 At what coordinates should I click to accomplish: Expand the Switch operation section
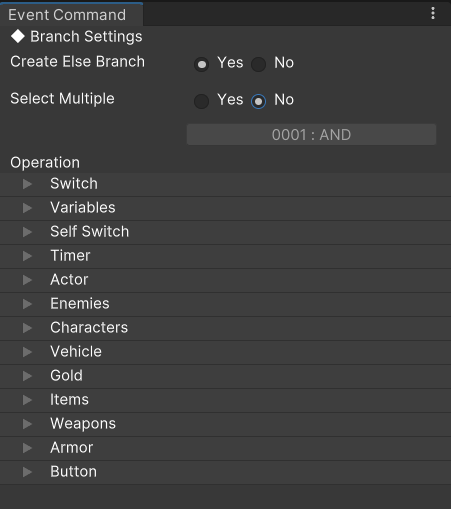27,184
